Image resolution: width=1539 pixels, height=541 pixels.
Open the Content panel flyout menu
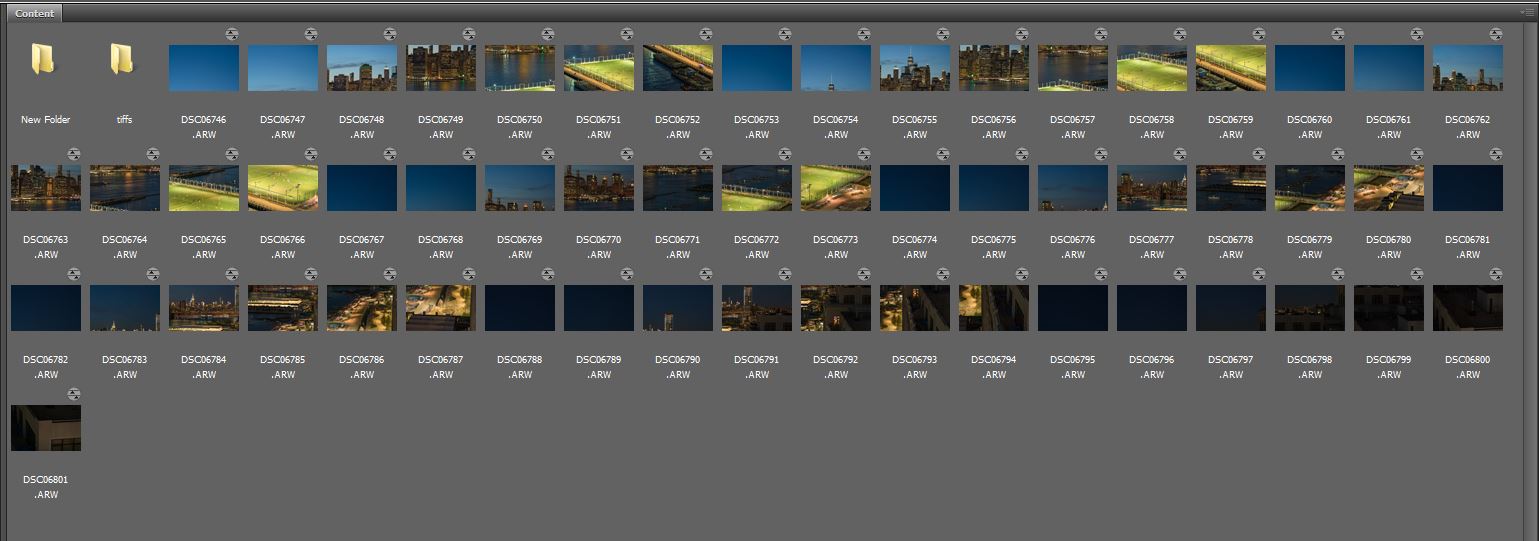pos(1525,12)
